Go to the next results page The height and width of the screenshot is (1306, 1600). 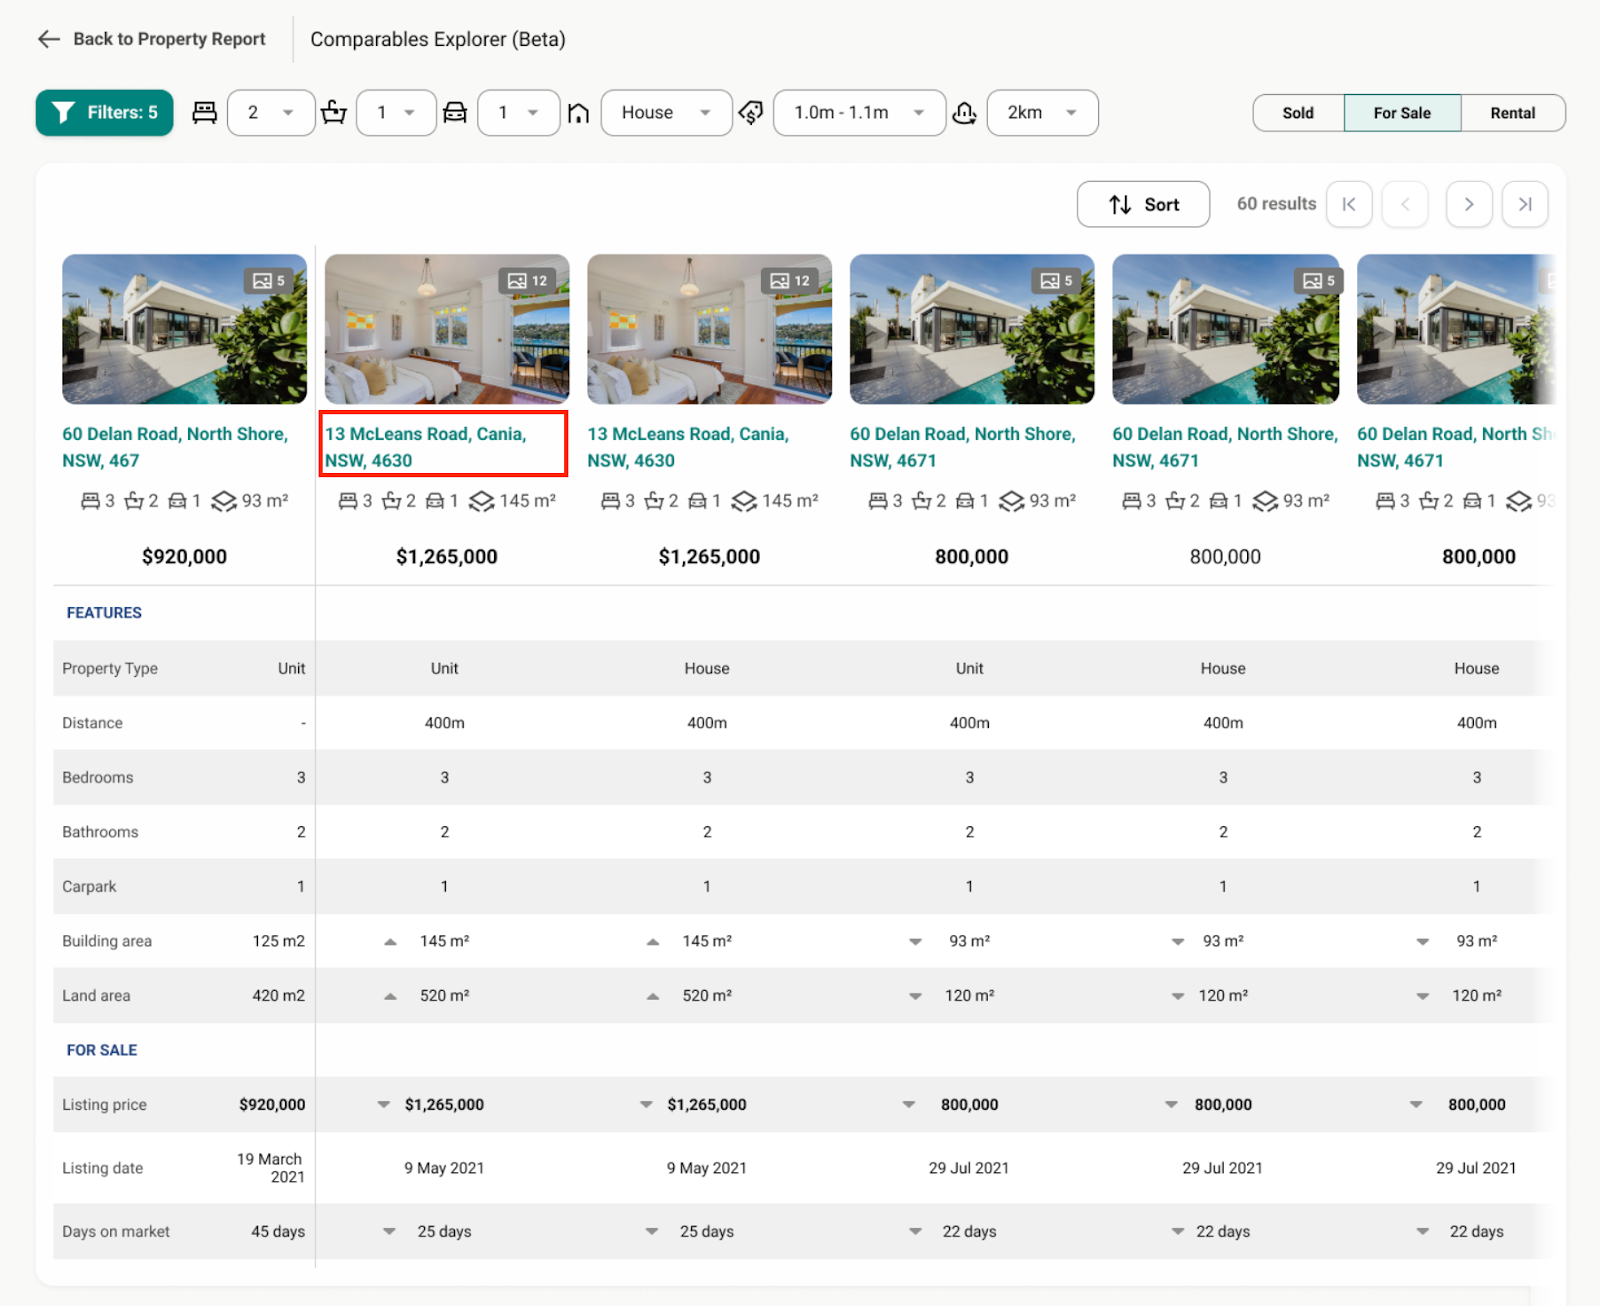[x=1468, y=204]
